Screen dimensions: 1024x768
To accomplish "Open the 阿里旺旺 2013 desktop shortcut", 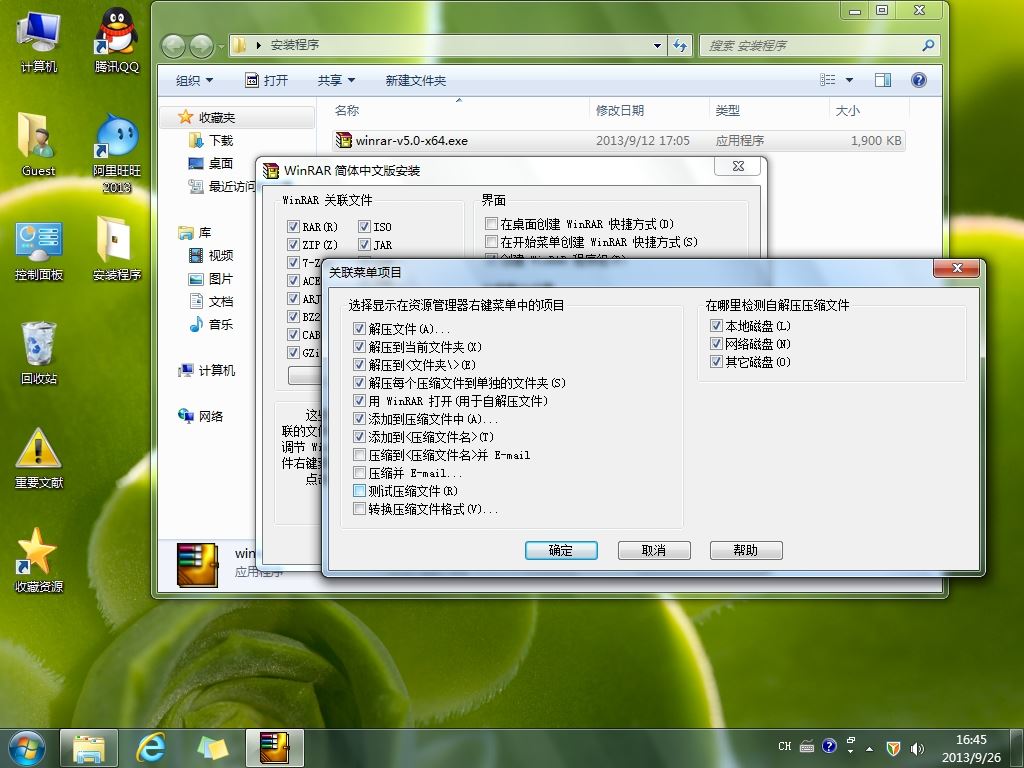I will 117,152.
